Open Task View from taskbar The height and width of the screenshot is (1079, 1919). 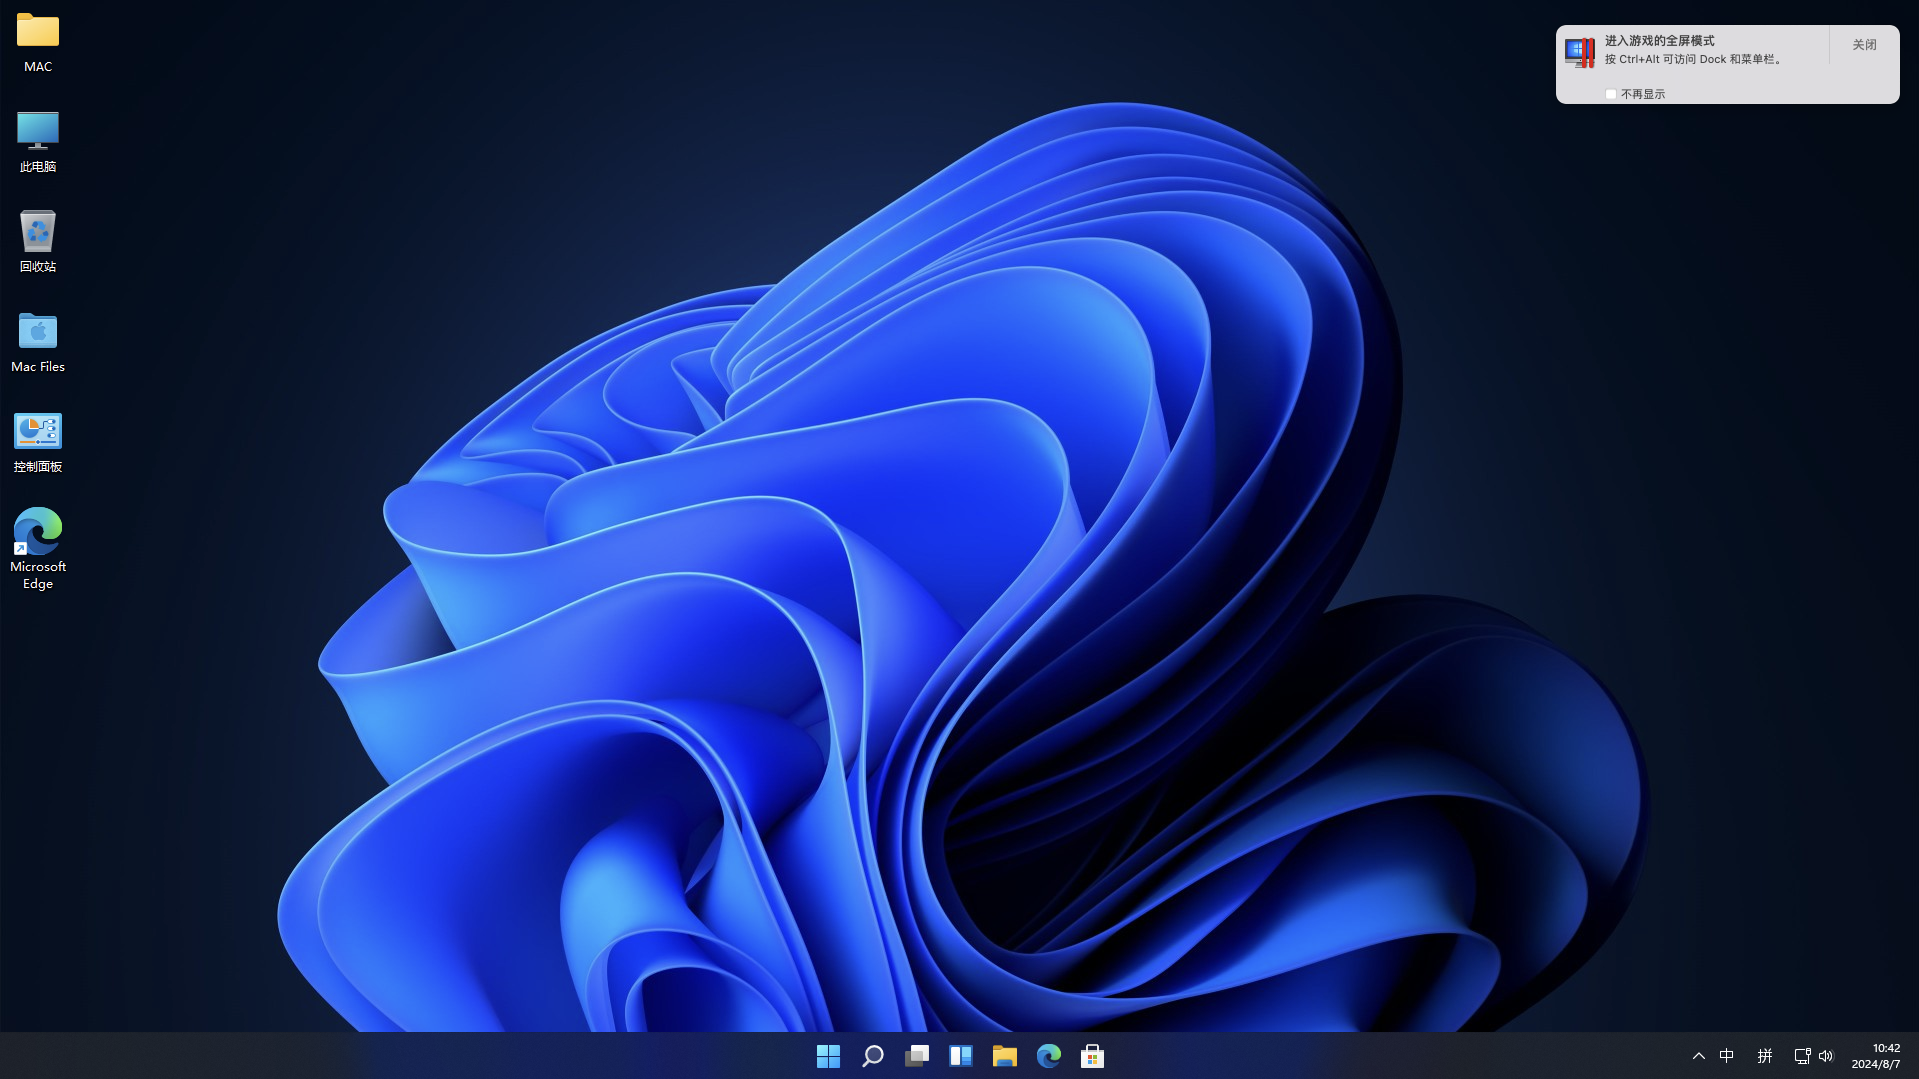tap(917, 1056)
